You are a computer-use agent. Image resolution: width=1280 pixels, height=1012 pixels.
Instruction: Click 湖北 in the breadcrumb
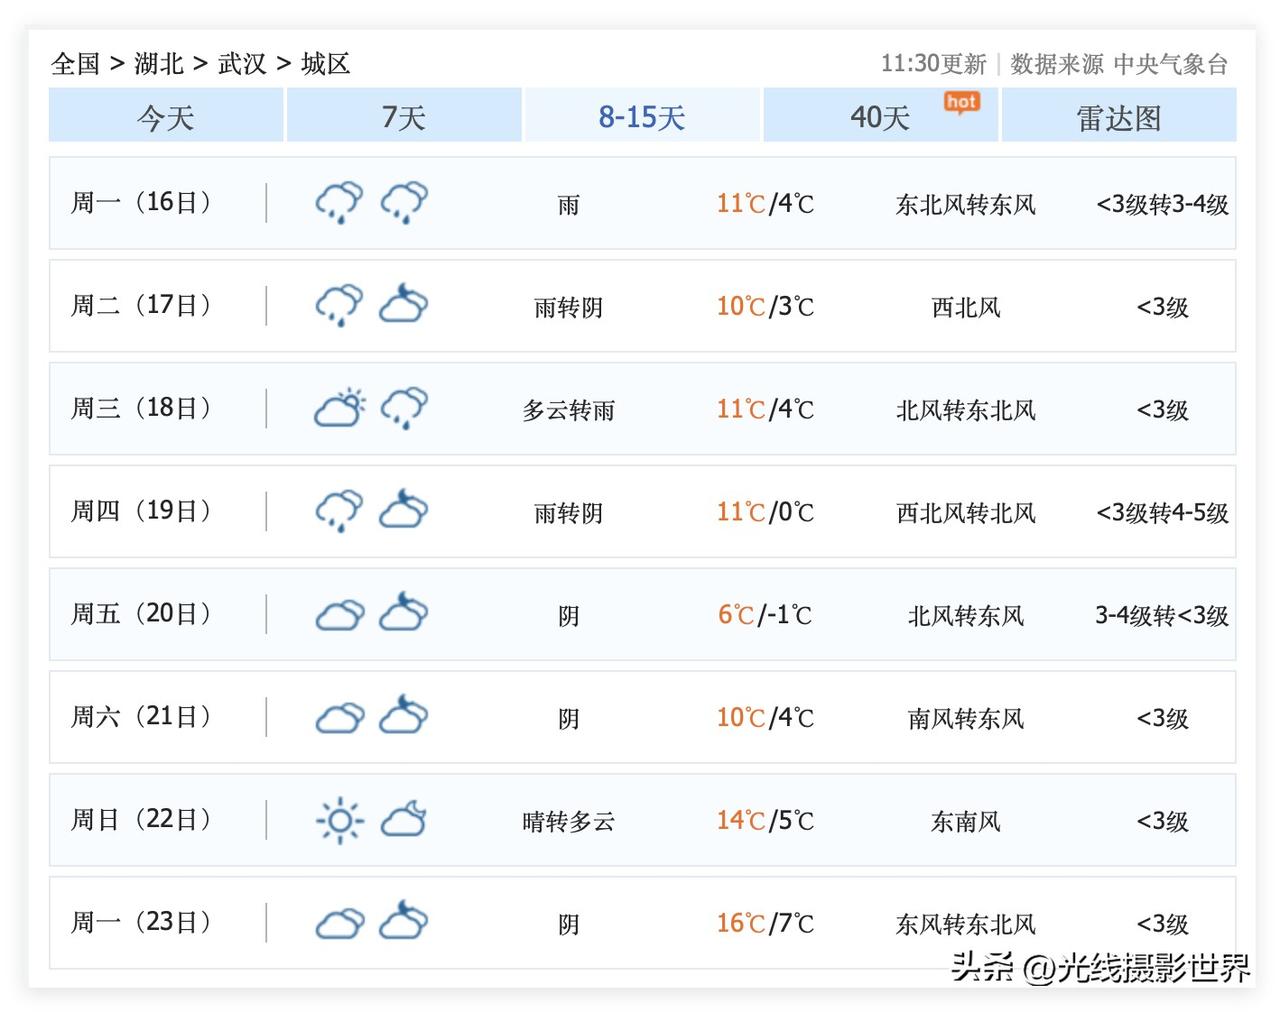pos(159,64)
